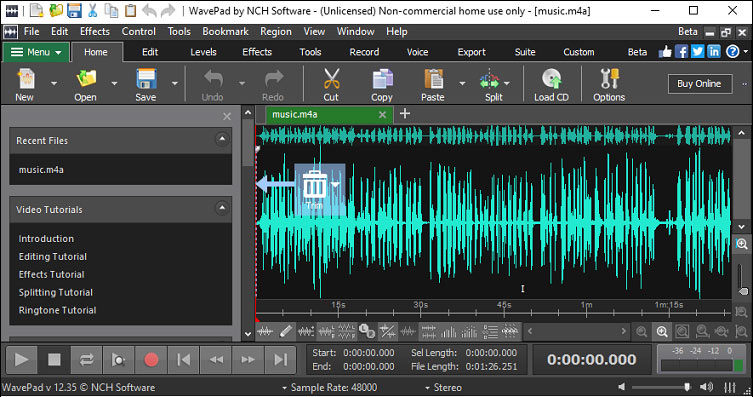The height and width of the screenshot is (397, 753).
Task: Open the dropdown arrow next to New
Action: pos(54,84)
